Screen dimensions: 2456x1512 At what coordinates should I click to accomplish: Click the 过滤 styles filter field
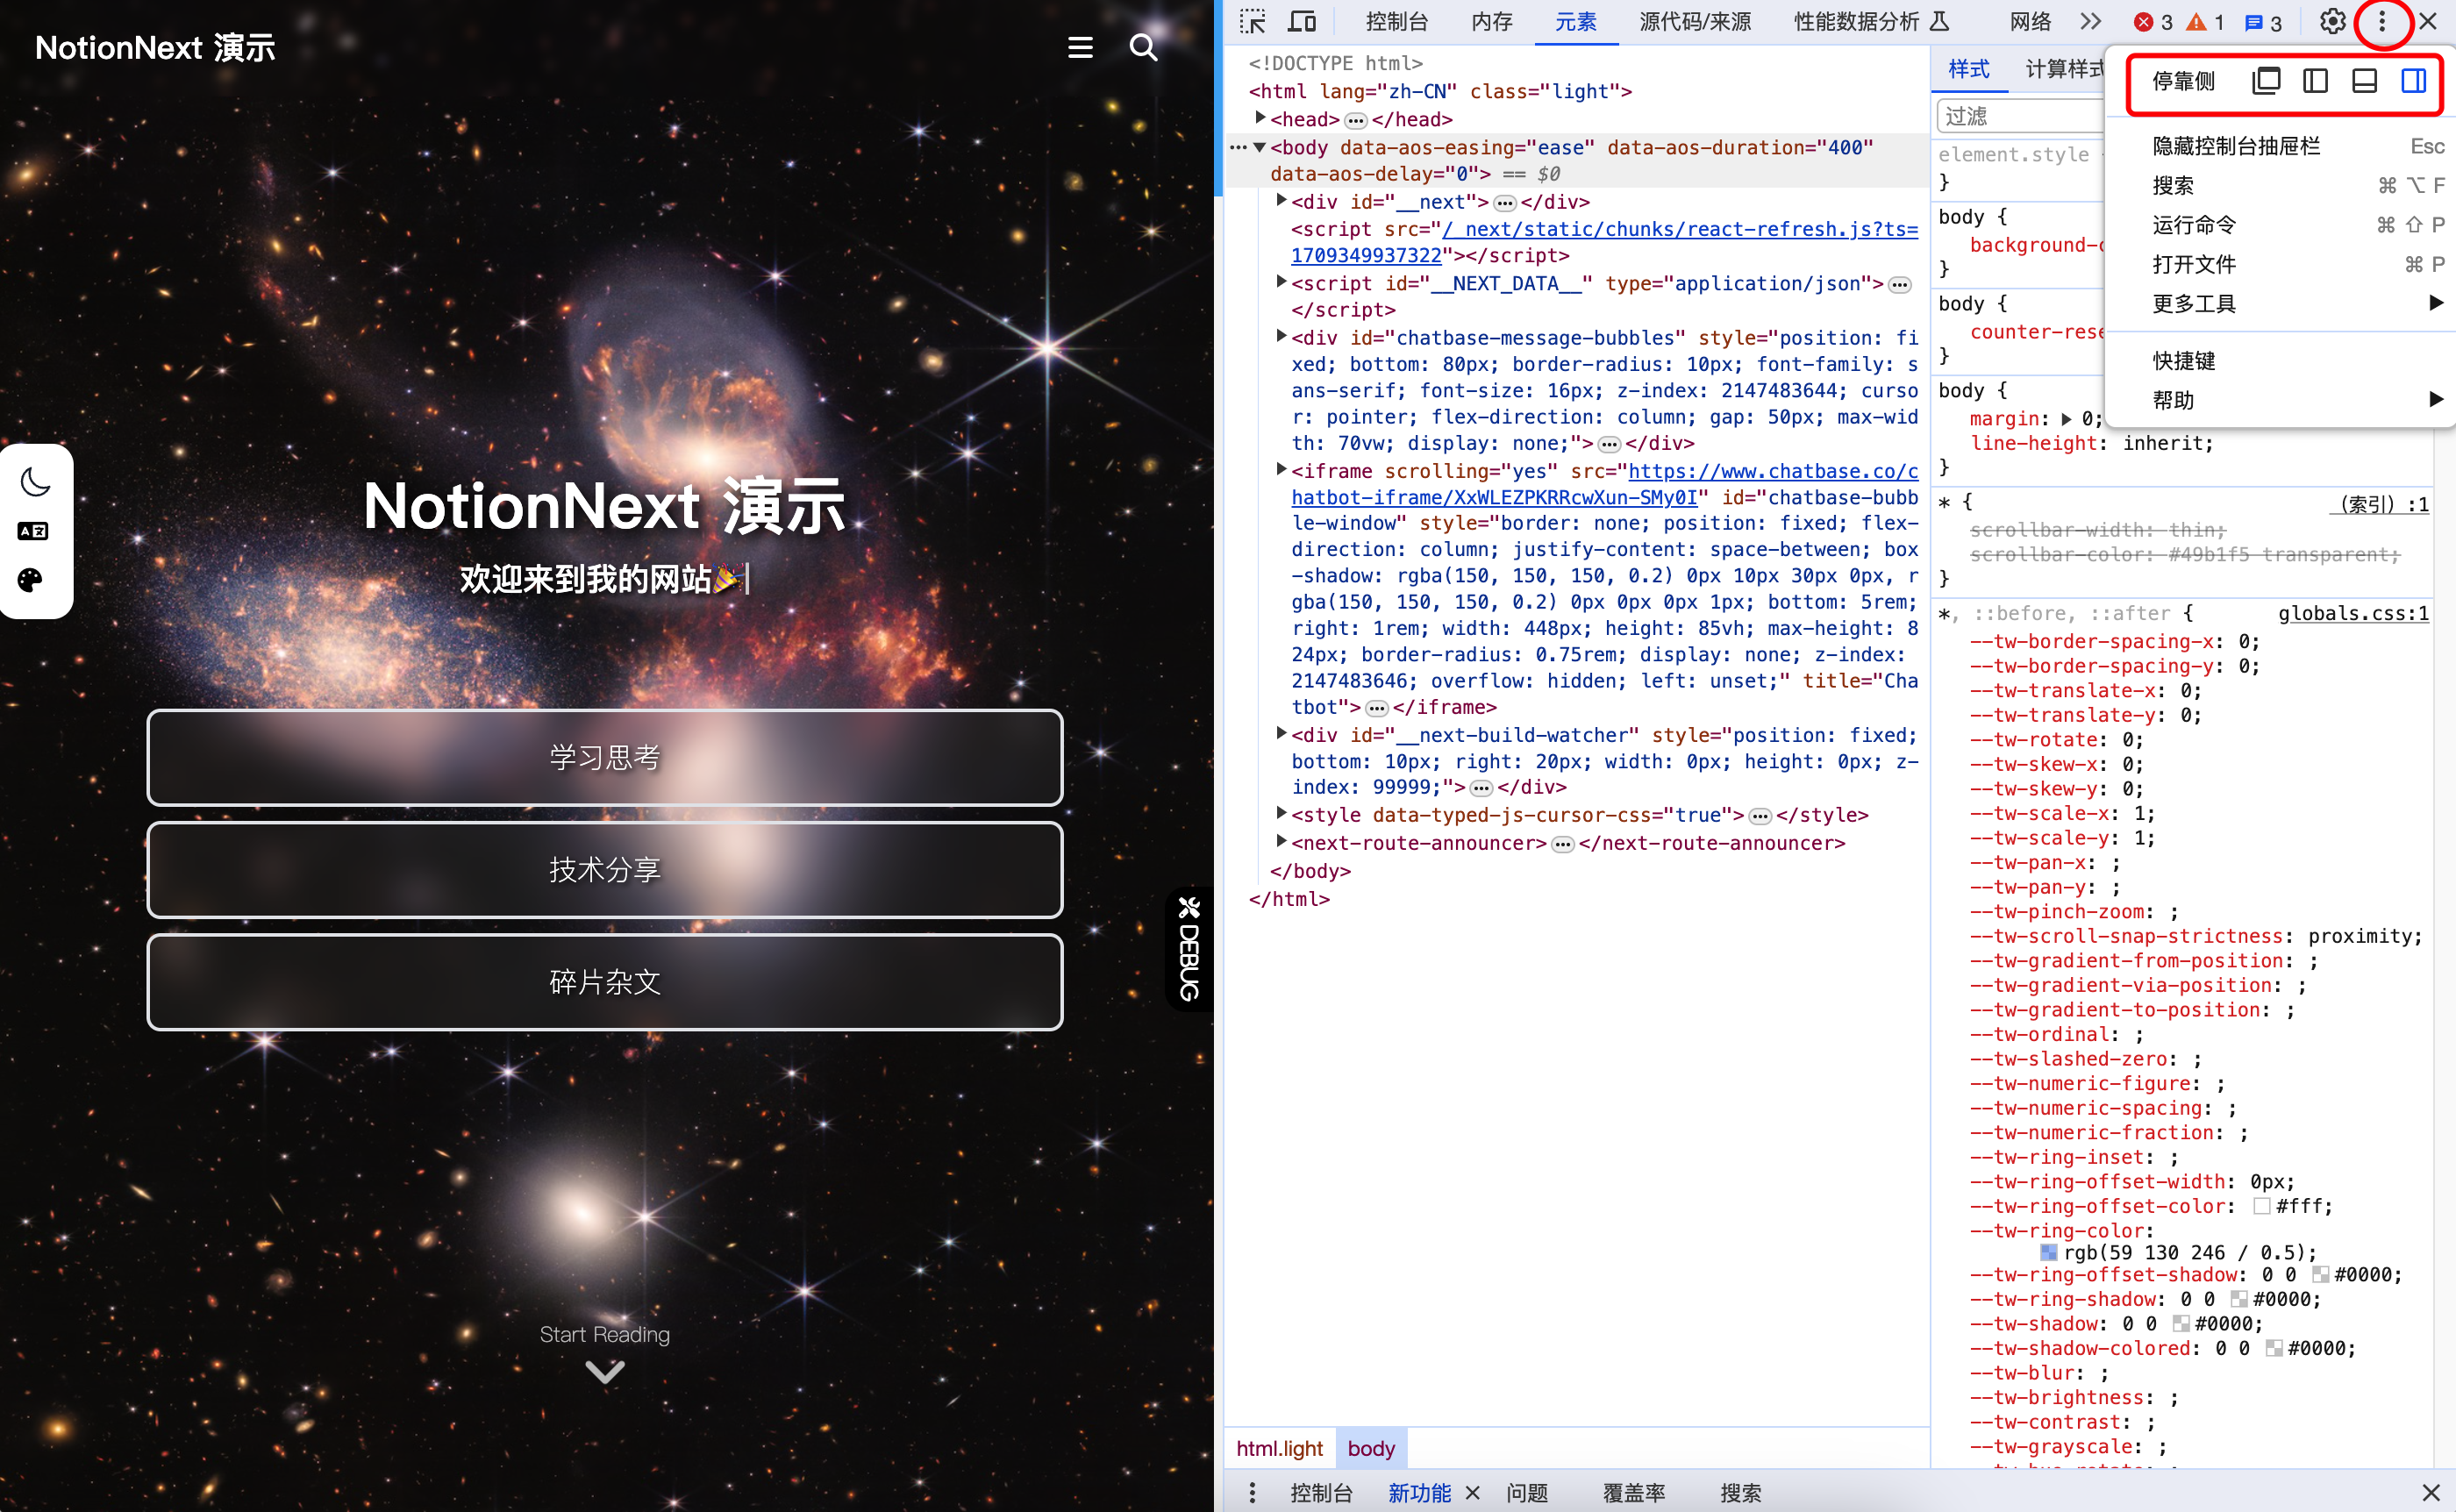pos(2020,116)
